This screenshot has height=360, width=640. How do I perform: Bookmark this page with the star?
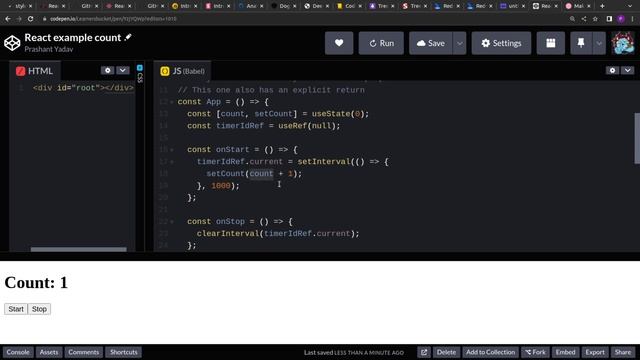(x=596, y=19)
